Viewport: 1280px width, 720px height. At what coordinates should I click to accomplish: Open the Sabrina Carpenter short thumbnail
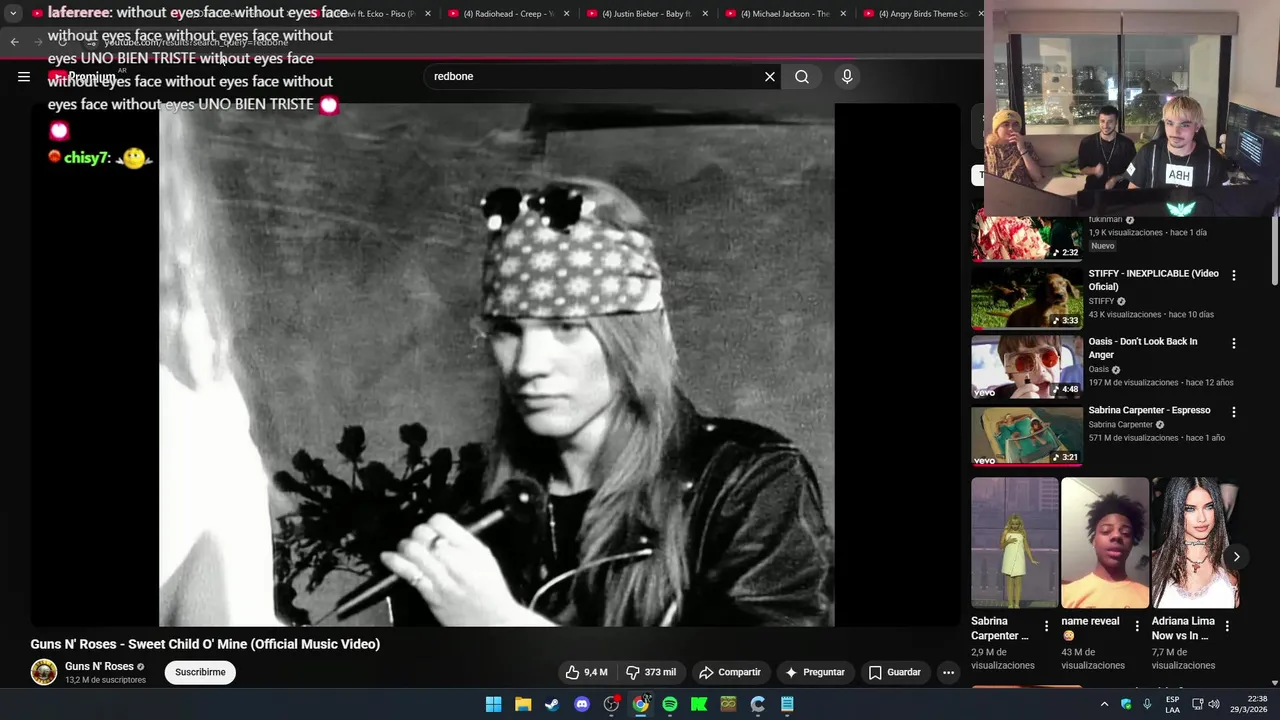(x=1015, y=543)
